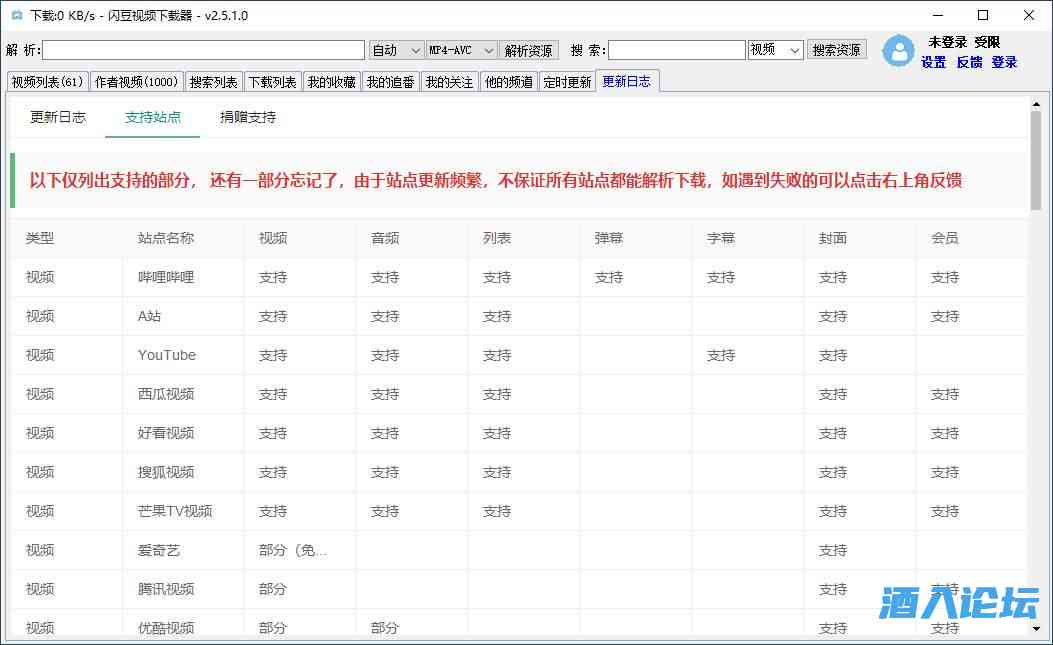Open the 捐赠支持 sub-tab

click(248, 118)
